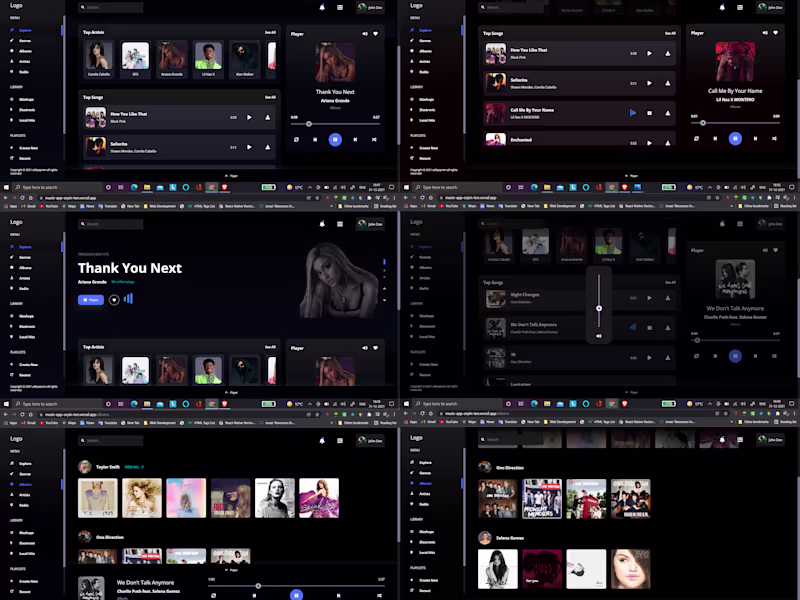Click search field on Taylor Swift albums screen
The height and width of the screenshot is (600, 800).
pyautogui.click(x=111, y=440)
